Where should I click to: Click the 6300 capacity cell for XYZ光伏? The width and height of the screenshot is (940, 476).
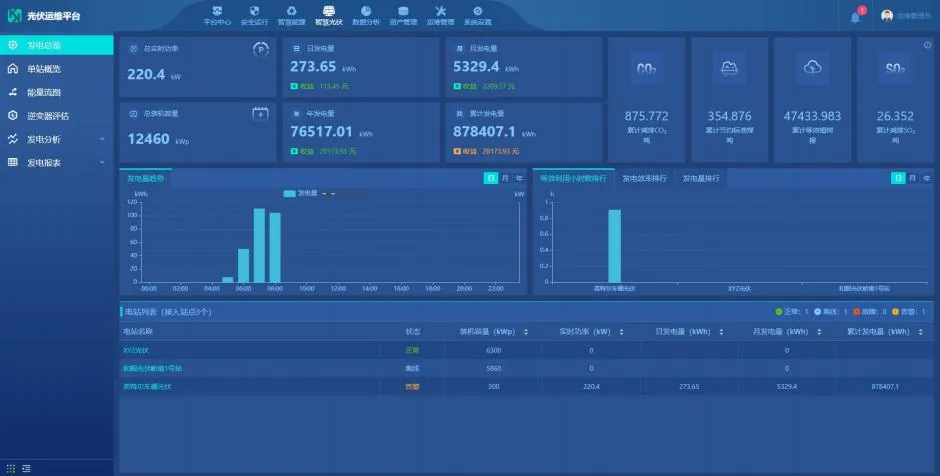pos(493,350)
